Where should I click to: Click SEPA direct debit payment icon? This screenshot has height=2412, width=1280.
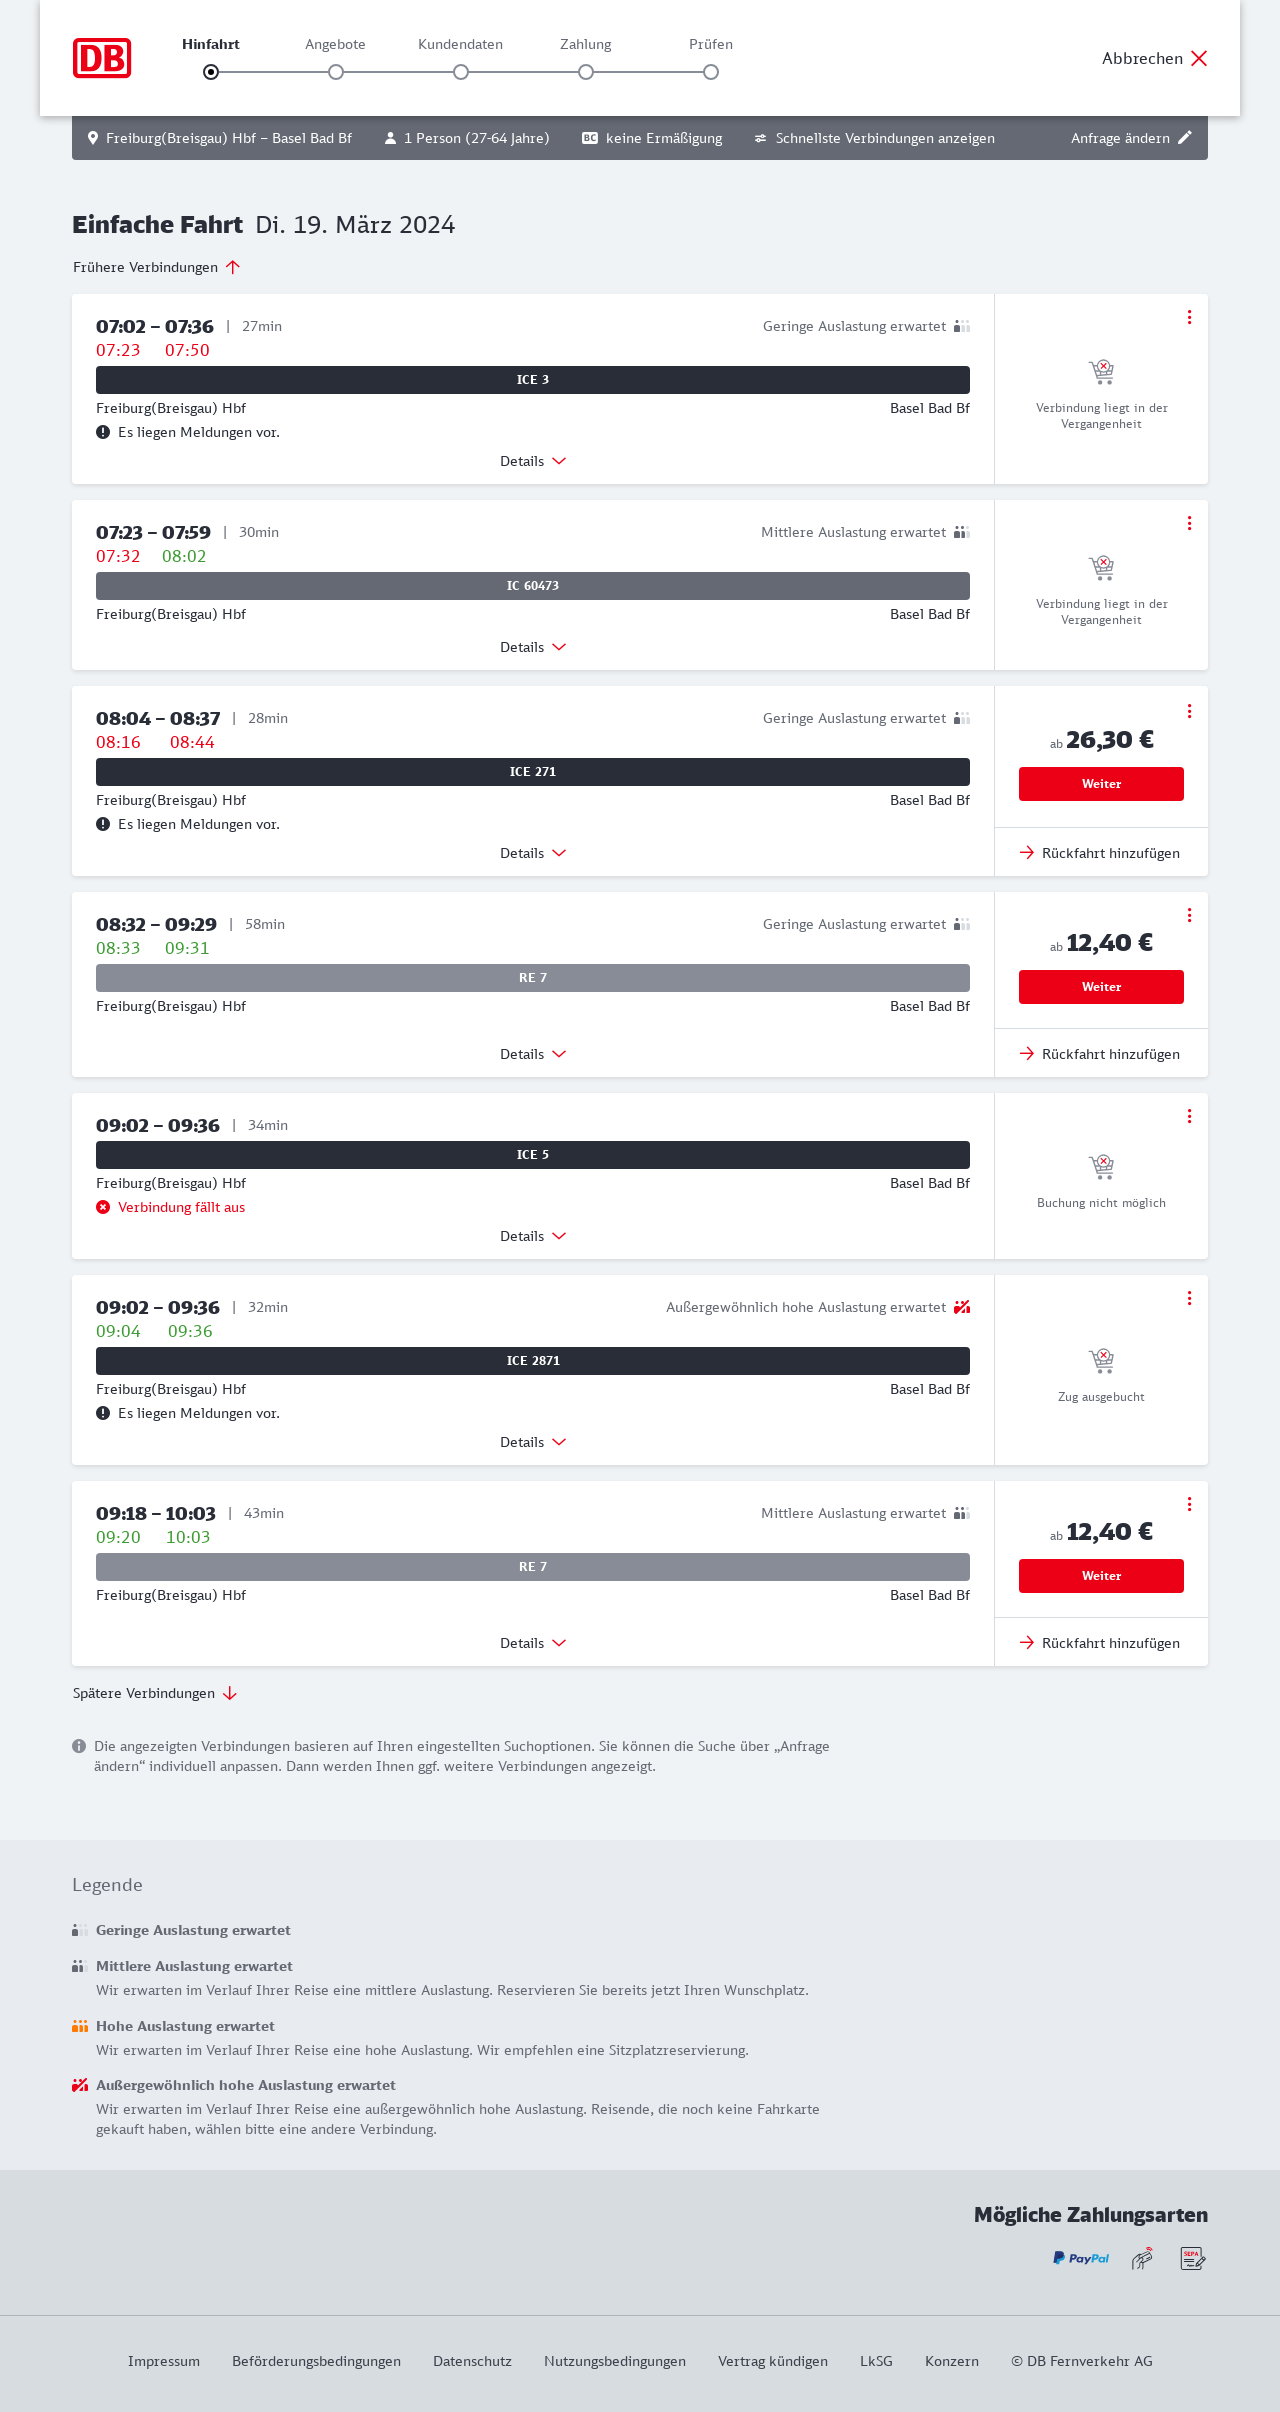tap(1193, 2258)
